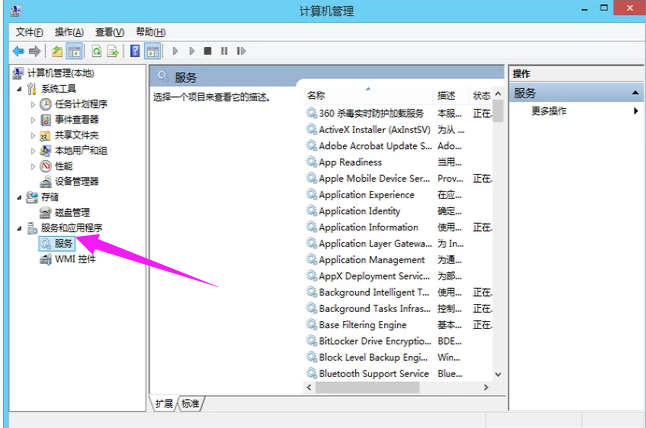646x428 pixels.
Task: Click the Help toolbar icon
Action: click(x=135, y=50)
